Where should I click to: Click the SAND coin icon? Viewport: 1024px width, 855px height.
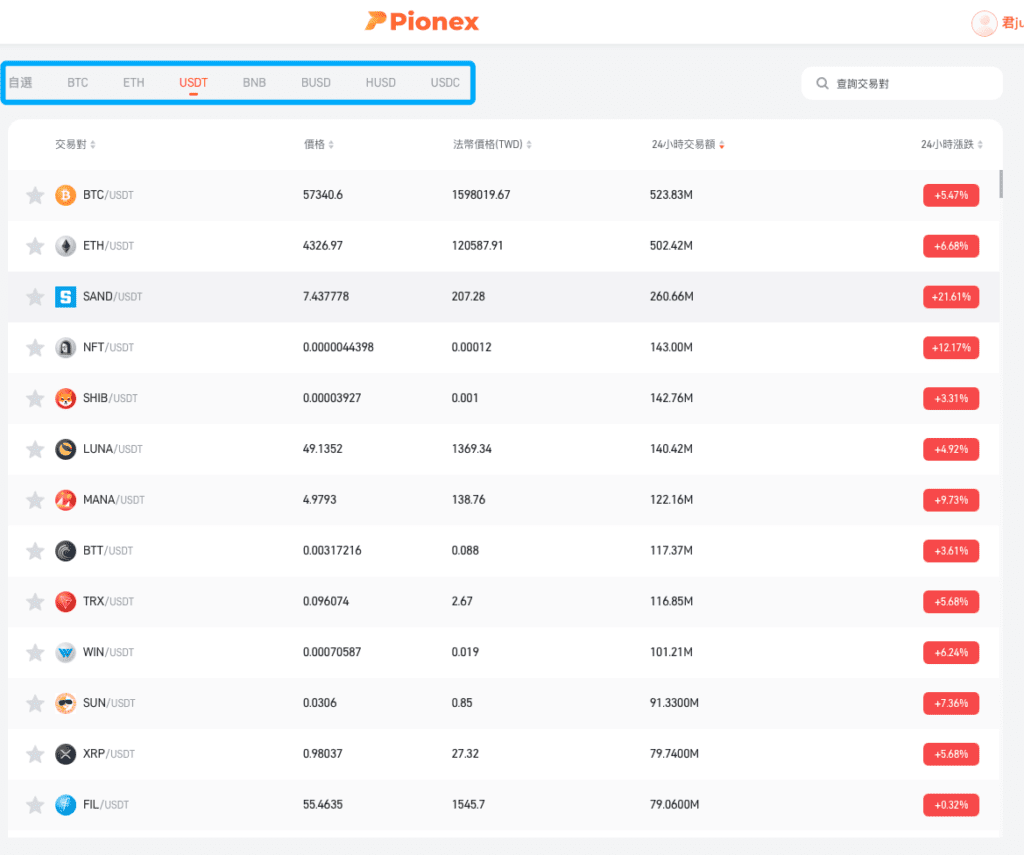tap(65, 297)
